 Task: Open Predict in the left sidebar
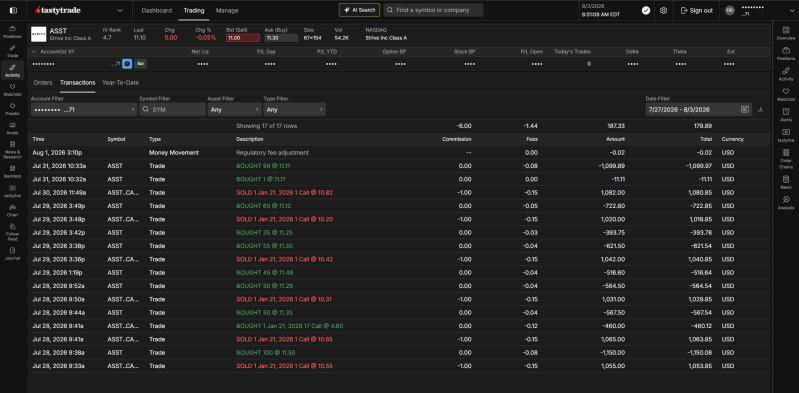(12, 109)
